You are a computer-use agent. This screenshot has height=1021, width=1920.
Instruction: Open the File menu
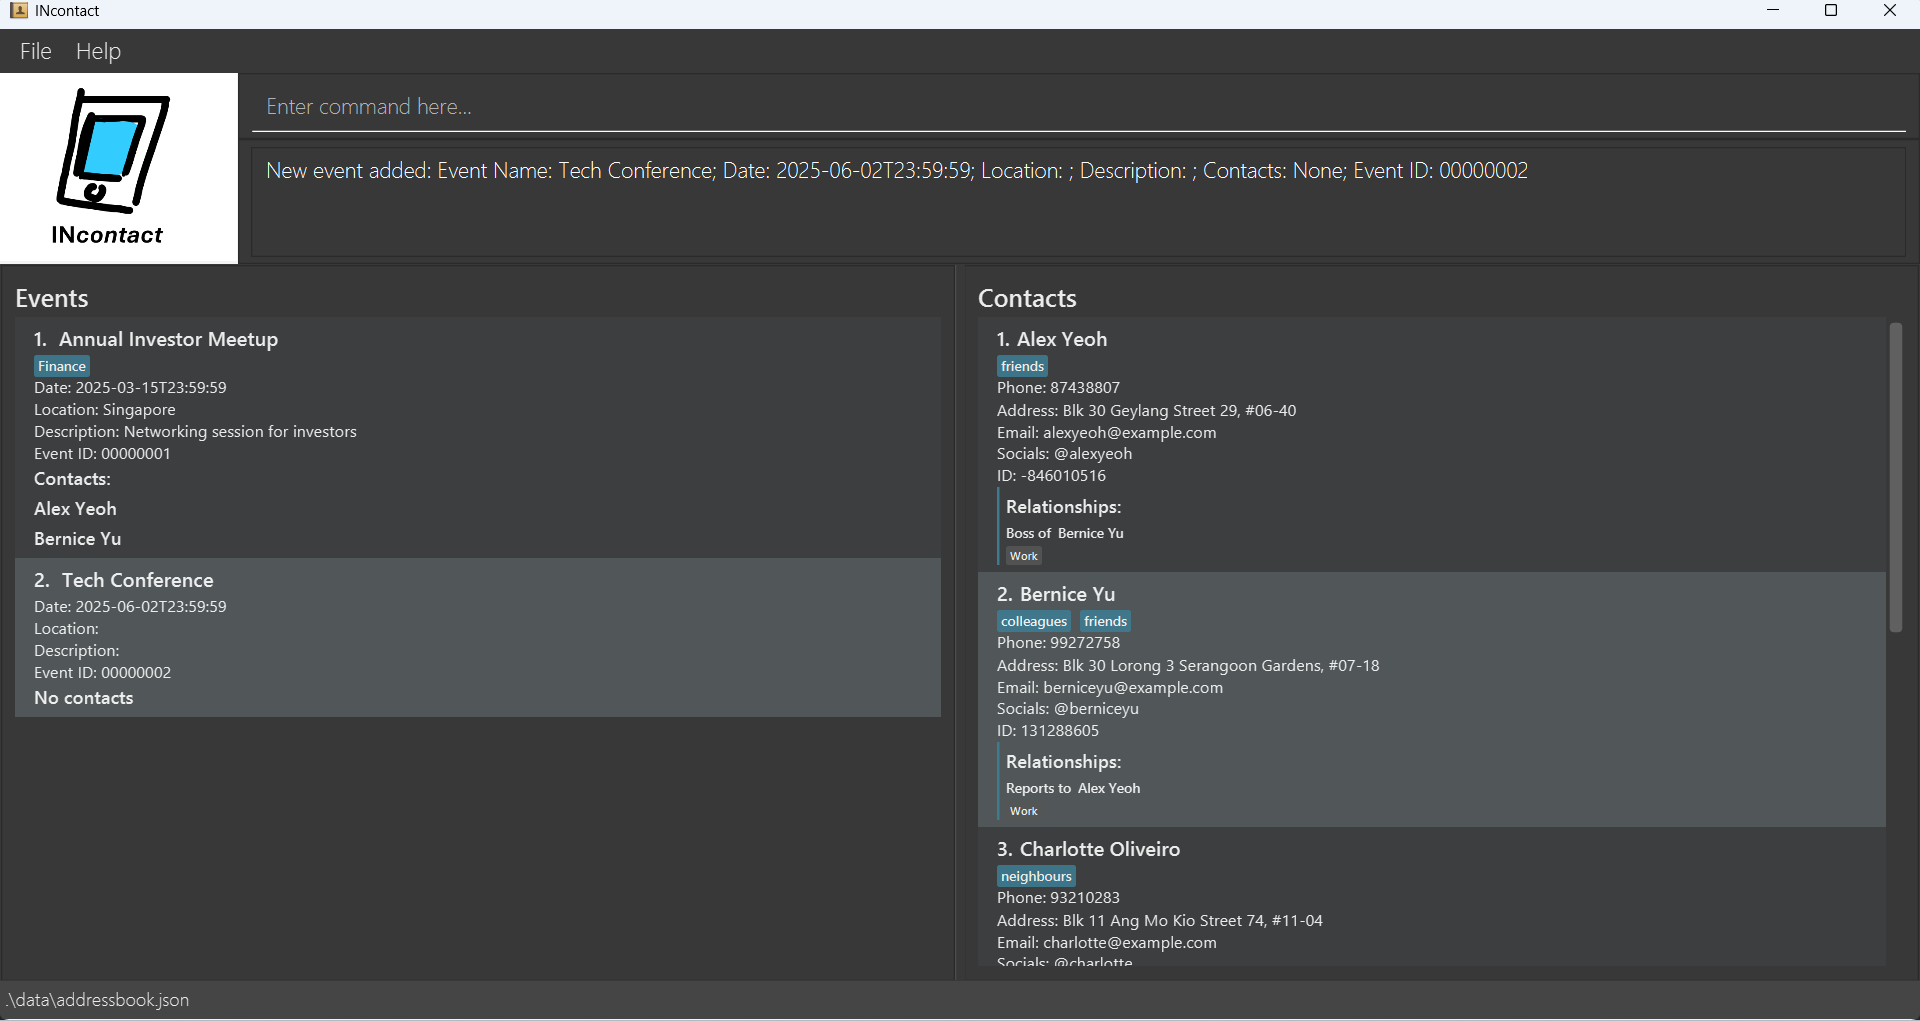35,51
